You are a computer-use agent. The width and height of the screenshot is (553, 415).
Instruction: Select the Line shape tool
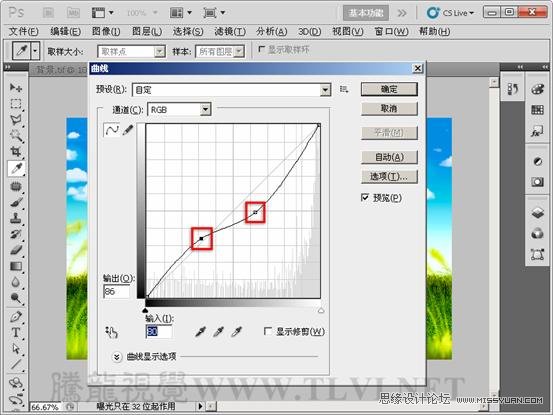point(16,364)
